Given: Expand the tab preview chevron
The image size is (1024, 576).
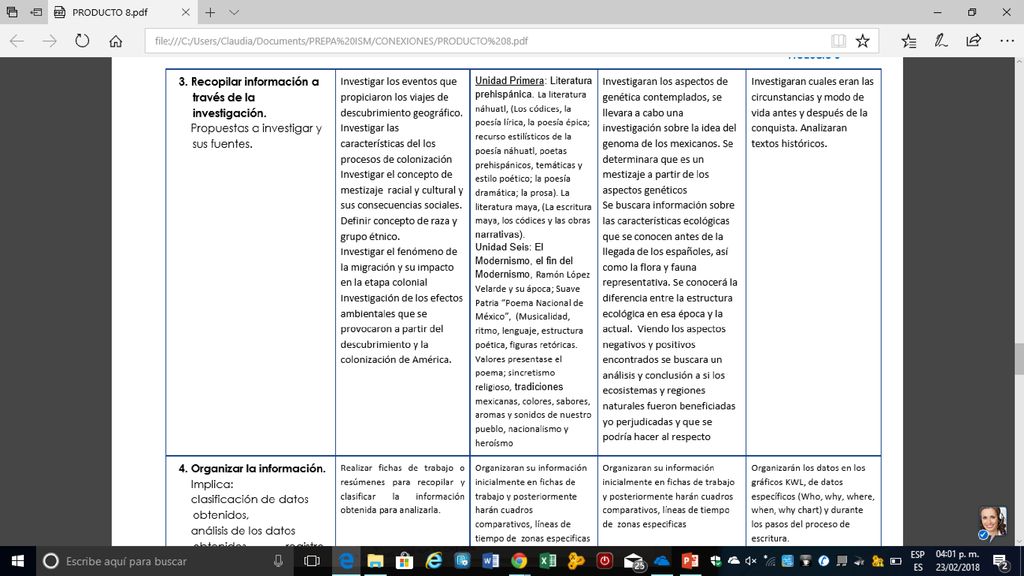Looking at the screenshot, I should (234, 12).
